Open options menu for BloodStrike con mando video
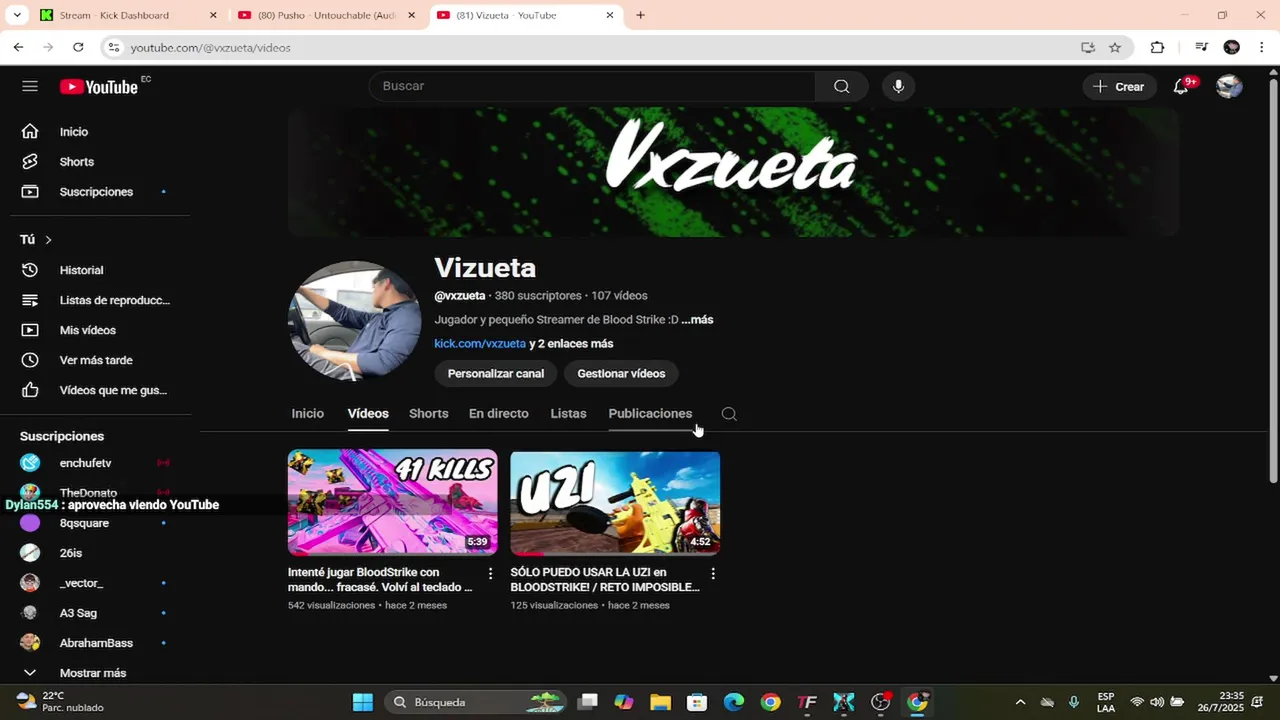The height and width of the screenshot is (720, 1280). [490, 573]
